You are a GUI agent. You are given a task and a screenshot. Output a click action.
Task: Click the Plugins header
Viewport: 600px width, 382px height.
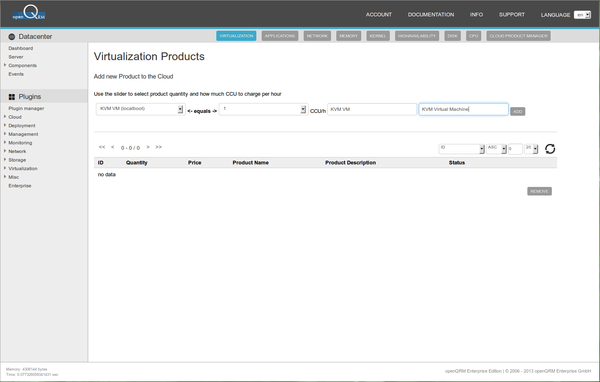(x=30, y=96)
